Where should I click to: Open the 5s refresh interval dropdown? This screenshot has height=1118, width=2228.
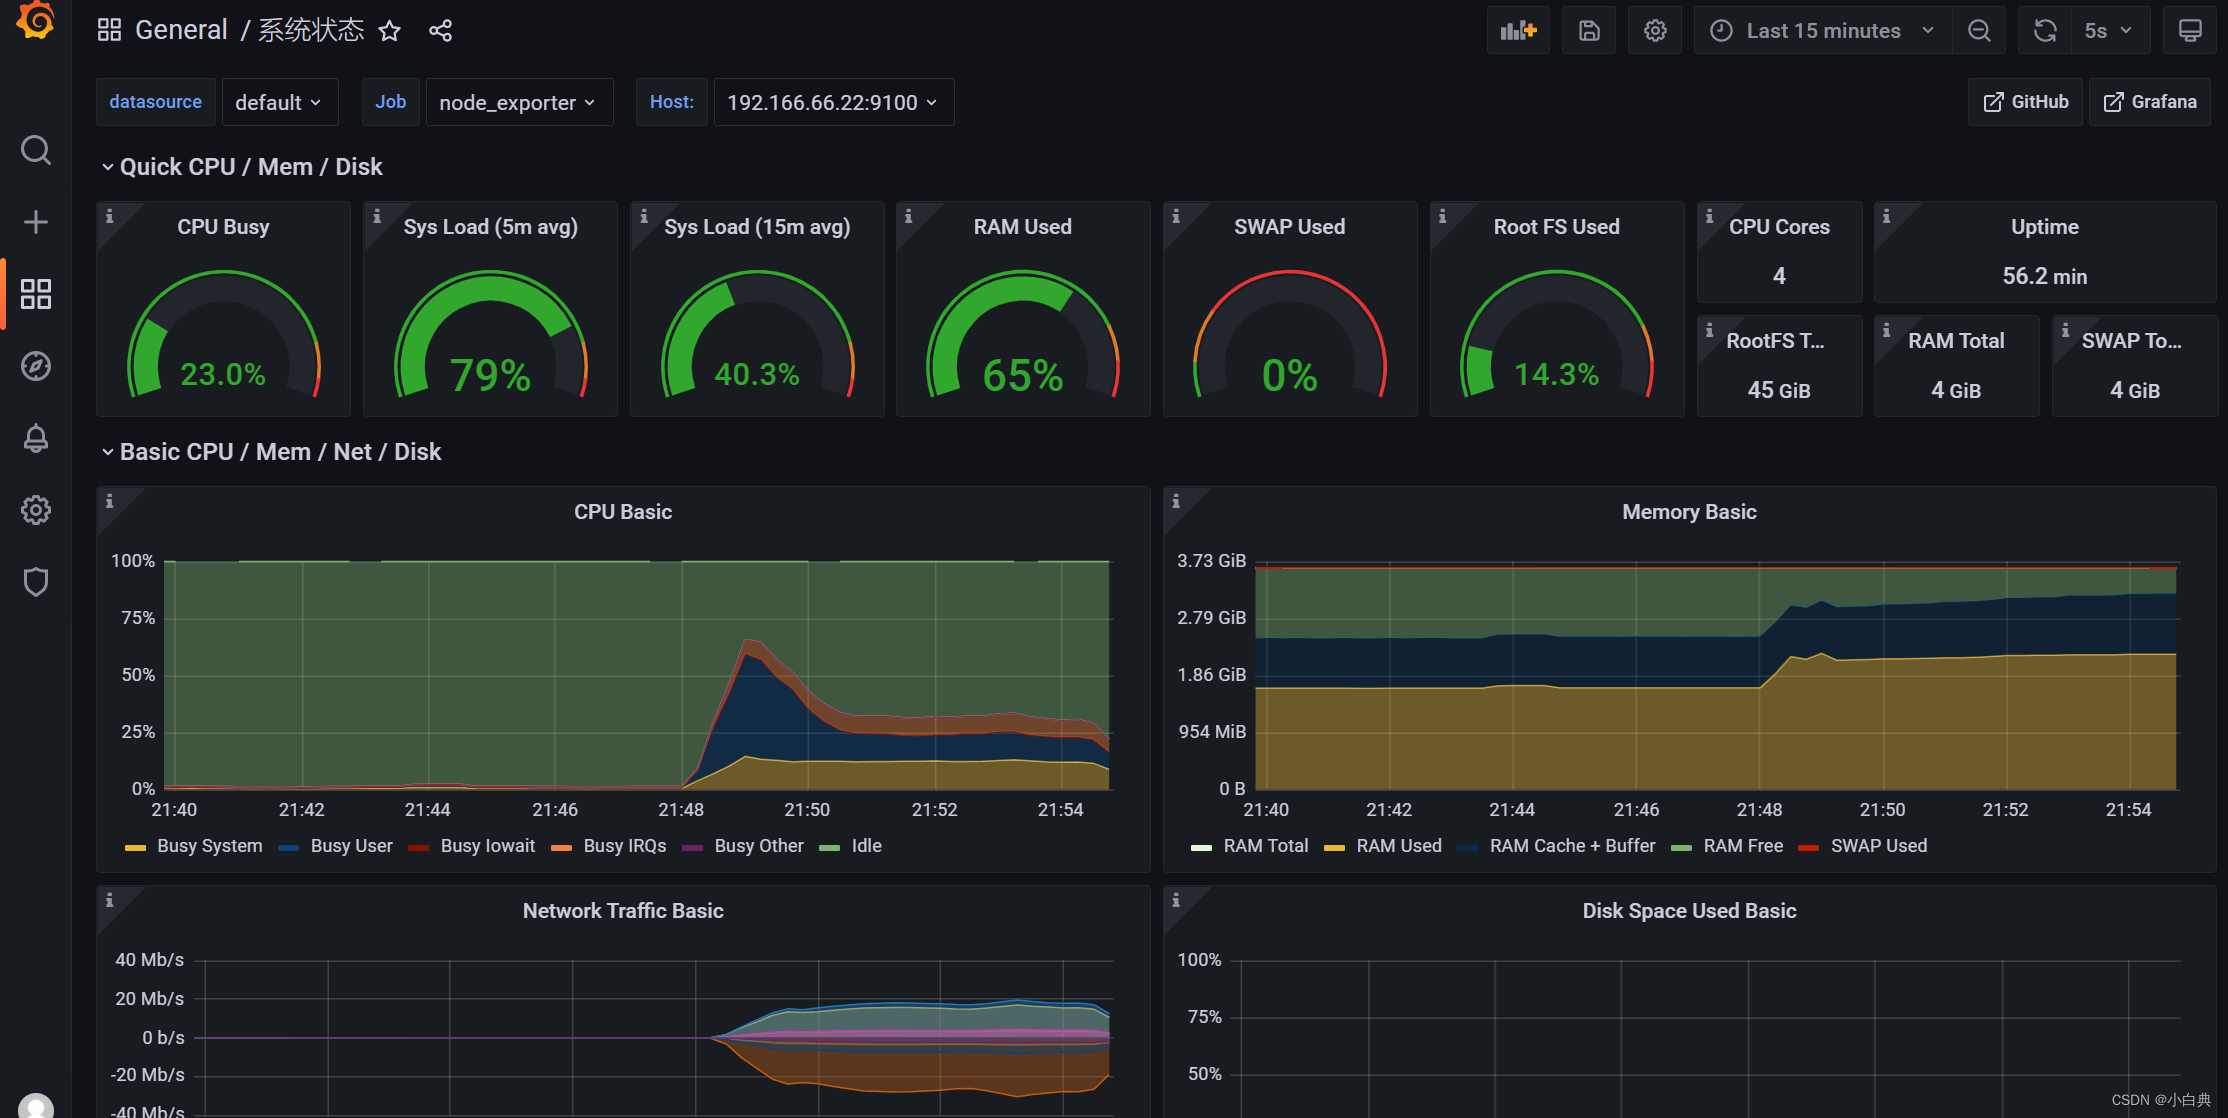[x=2109, y=31]
